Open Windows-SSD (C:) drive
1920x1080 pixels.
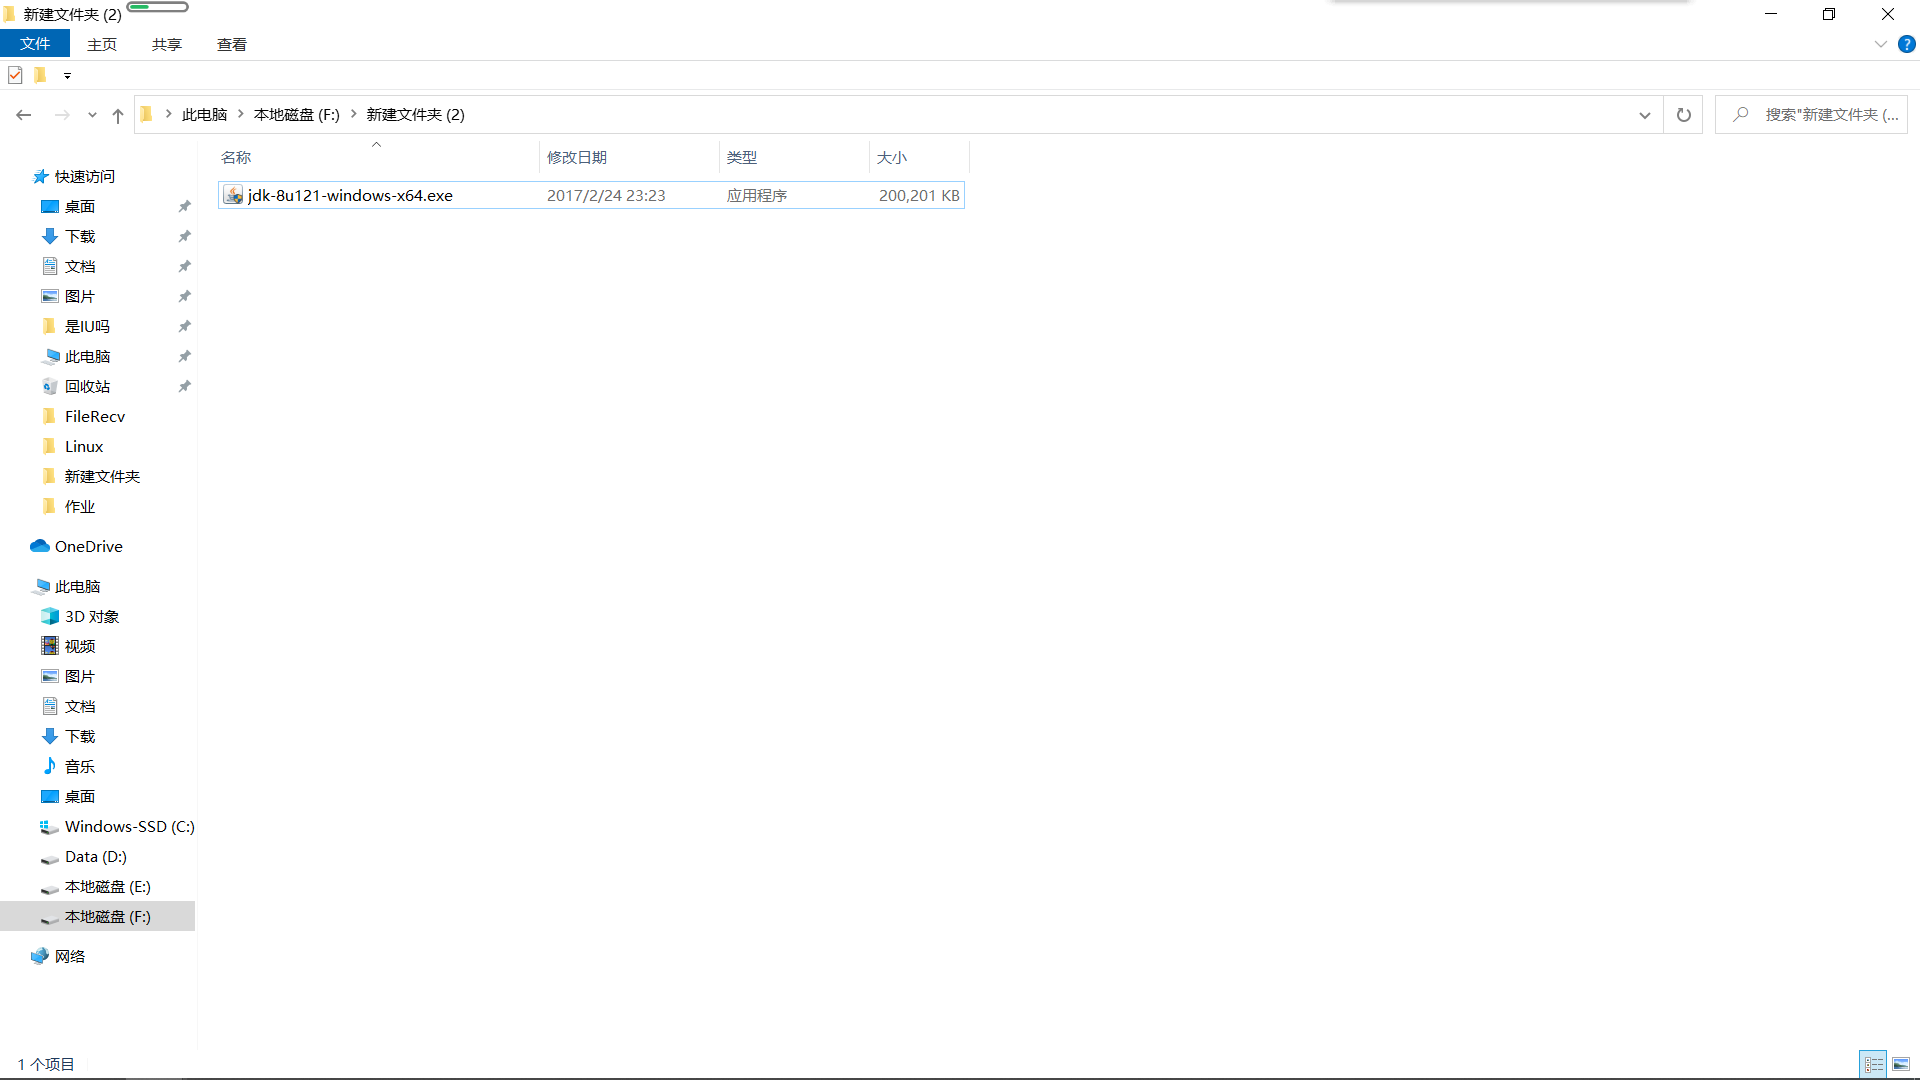pos(130,826)
